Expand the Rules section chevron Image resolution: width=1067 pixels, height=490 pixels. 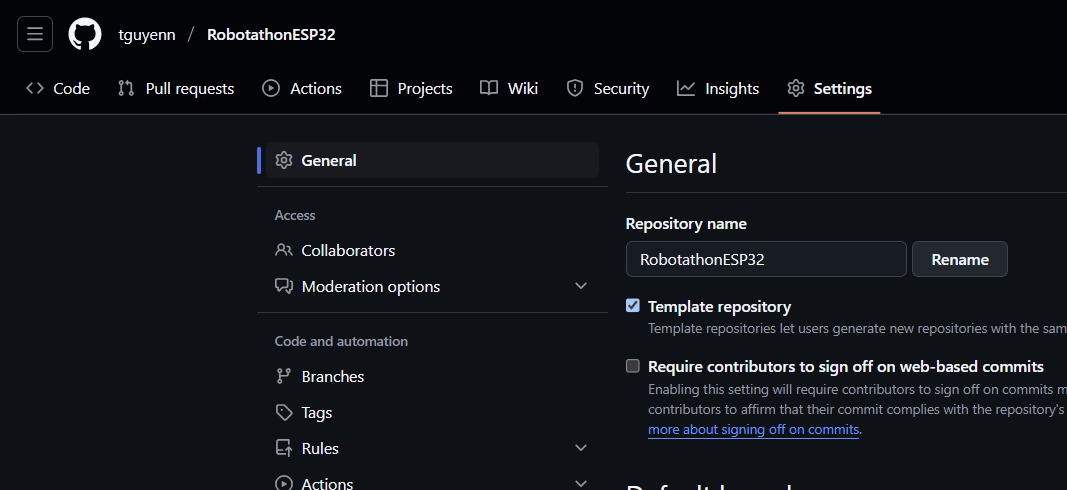[x=580, y=448]
